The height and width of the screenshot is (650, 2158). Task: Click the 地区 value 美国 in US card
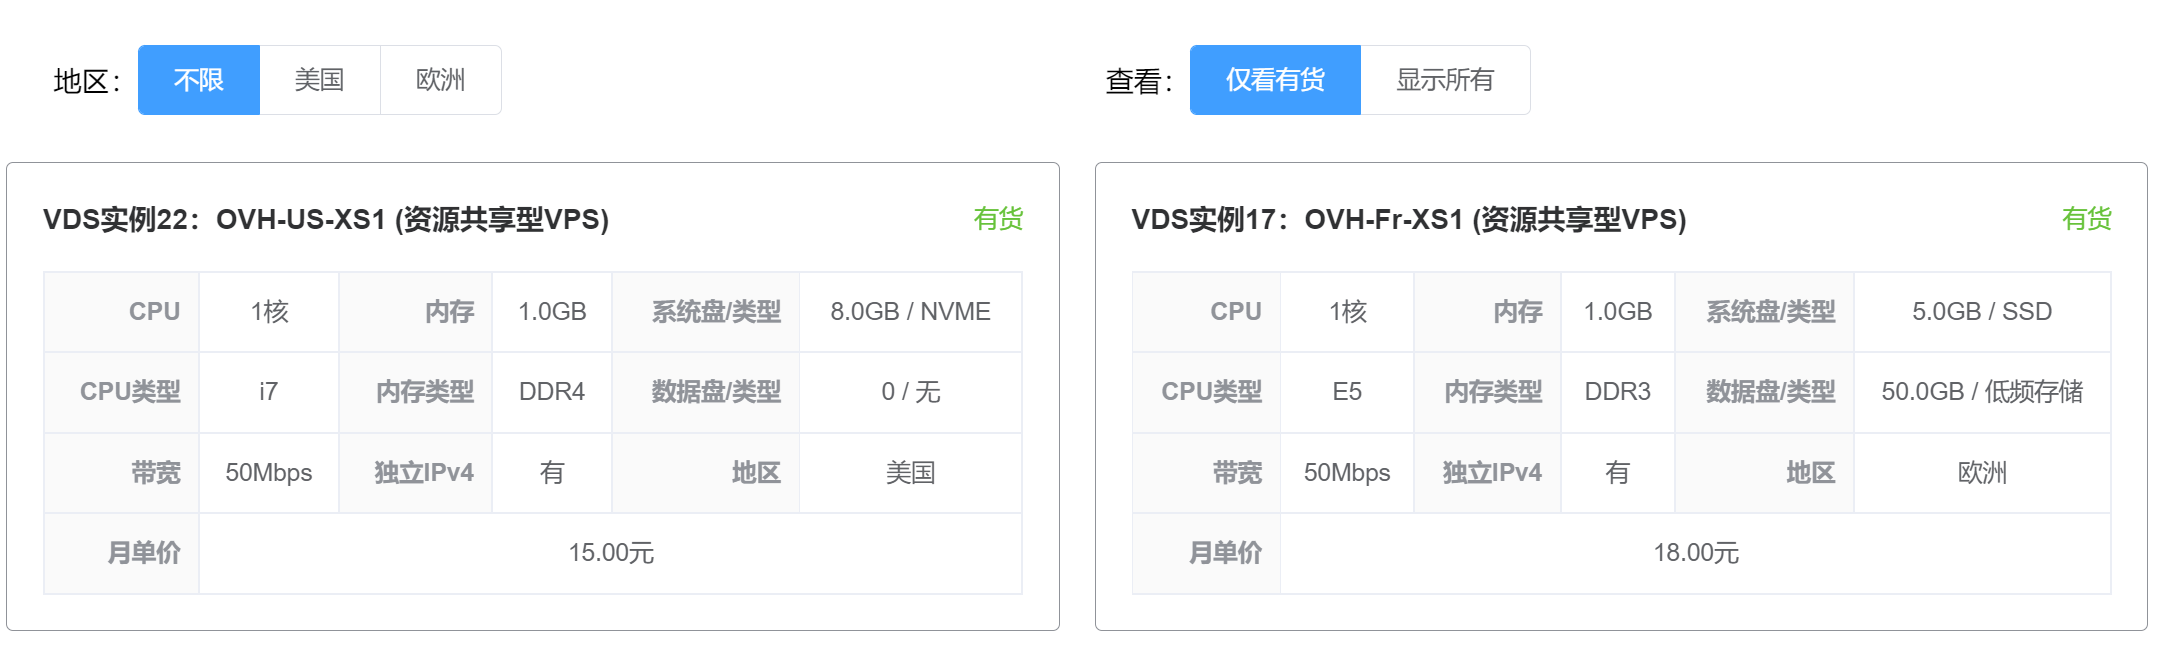click(910, 473)
